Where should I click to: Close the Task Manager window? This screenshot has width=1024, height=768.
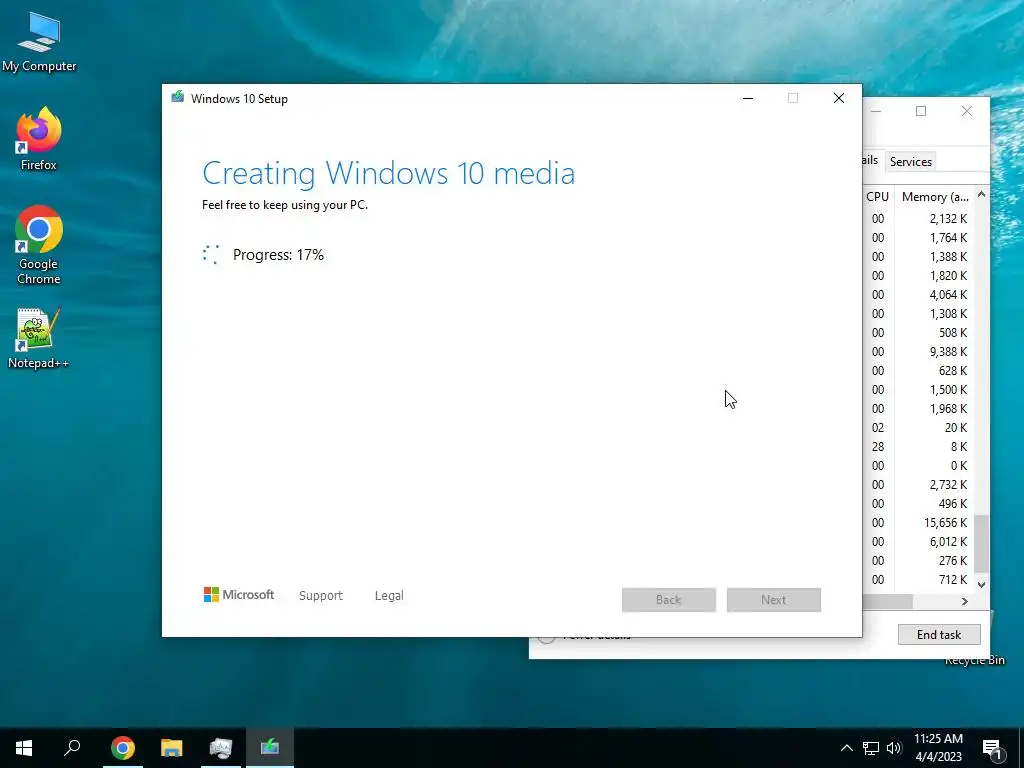coord(967,111)
